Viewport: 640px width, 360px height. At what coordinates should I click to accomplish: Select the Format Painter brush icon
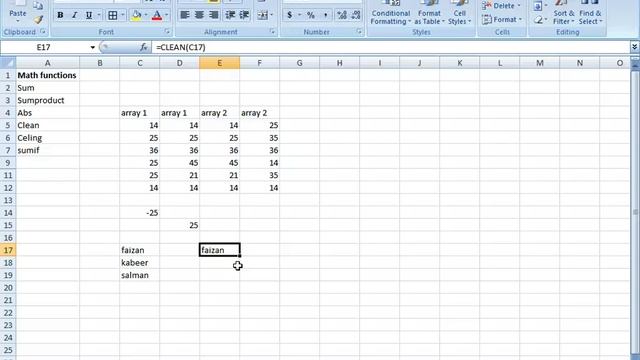38,19
